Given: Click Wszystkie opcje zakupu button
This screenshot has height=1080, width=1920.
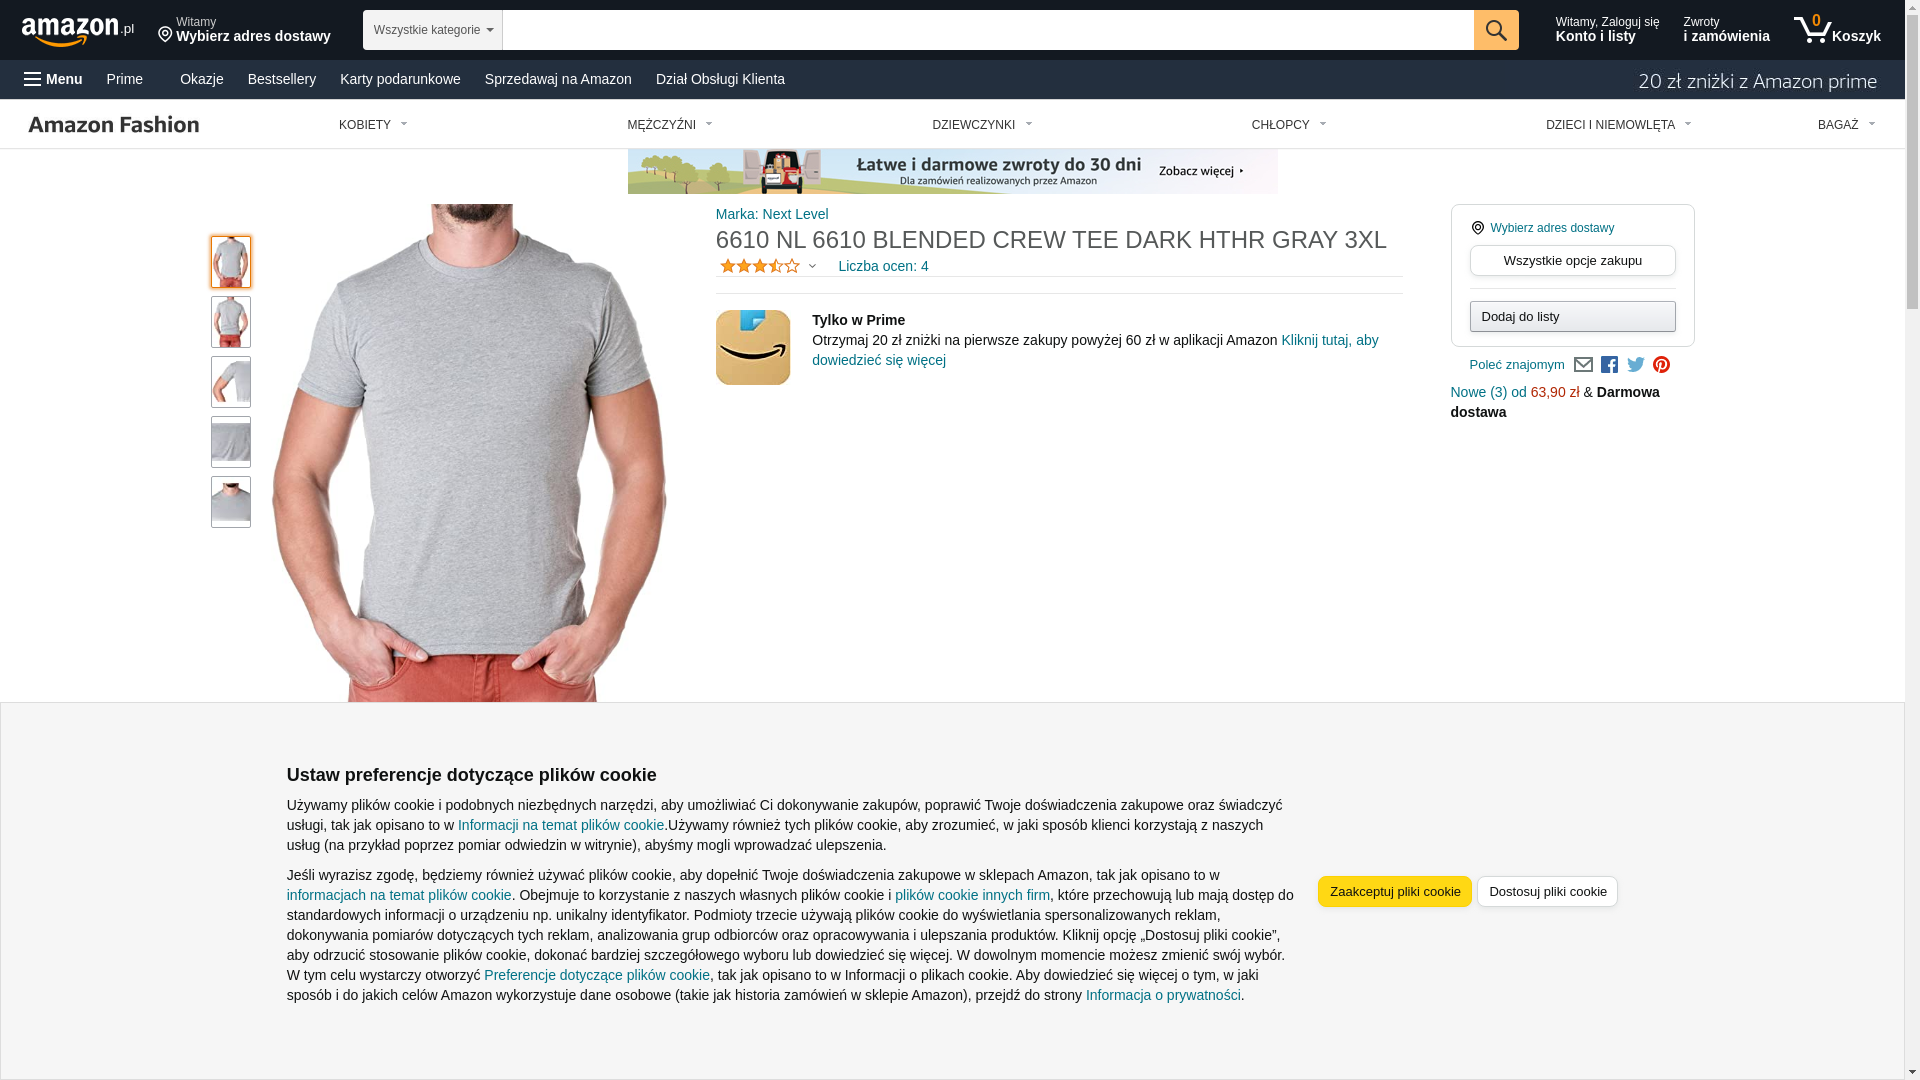Looking at the screenshot, I should (x=1572, y=261).
